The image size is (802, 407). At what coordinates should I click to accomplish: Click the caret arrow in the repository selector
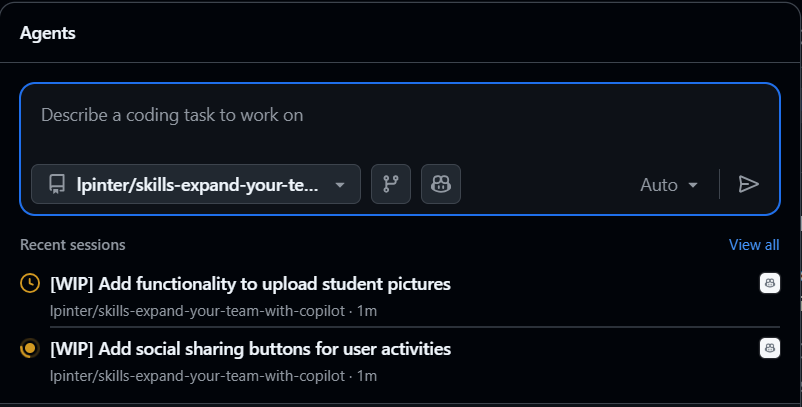point(340,185)
